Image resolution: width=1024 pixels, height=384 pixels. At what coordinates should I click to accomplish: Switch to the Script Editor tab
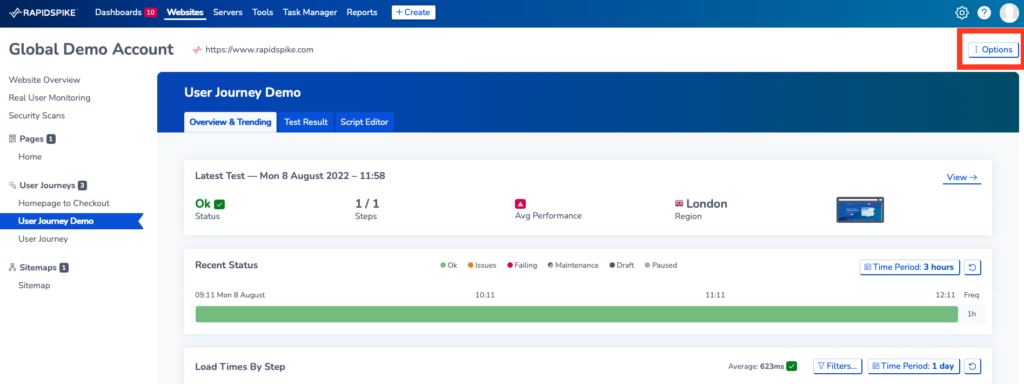point(364,122)
